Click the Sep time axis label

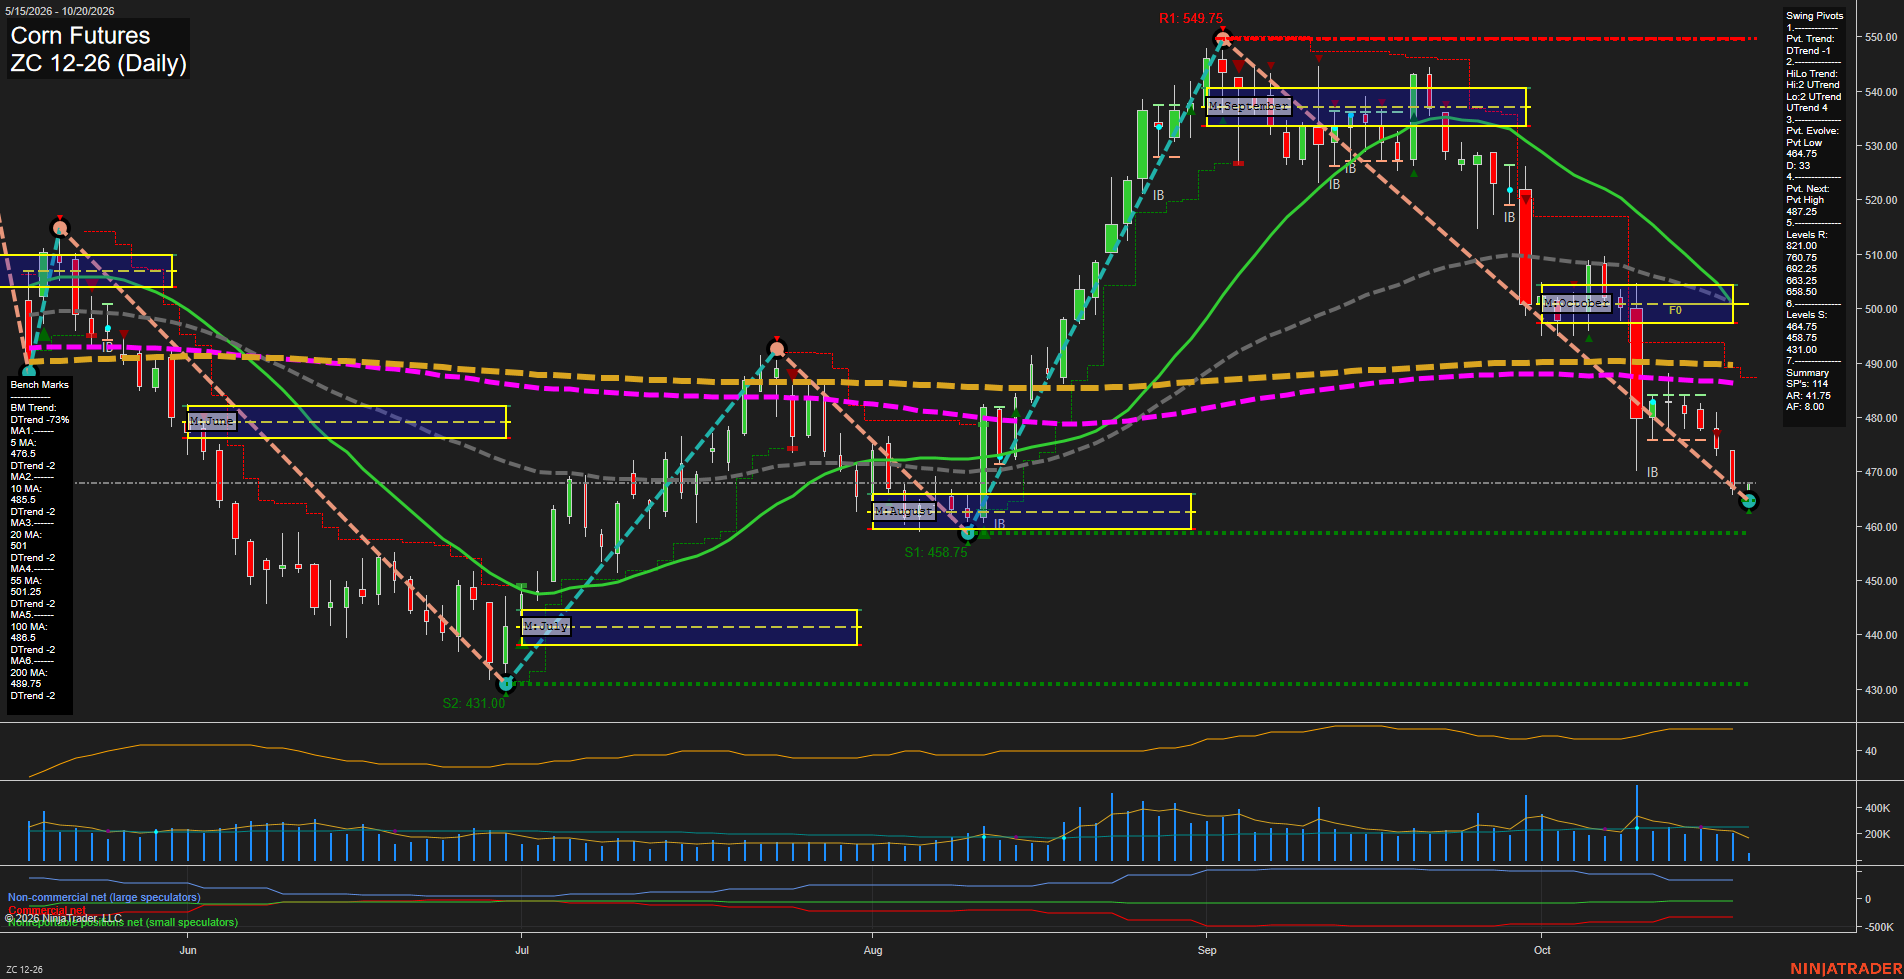click(1207, 950)
